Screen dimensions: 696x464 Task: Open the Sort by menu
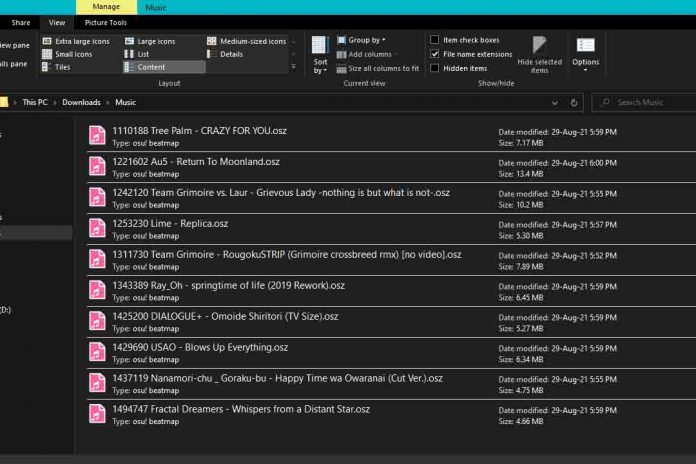tap(320, 55)
